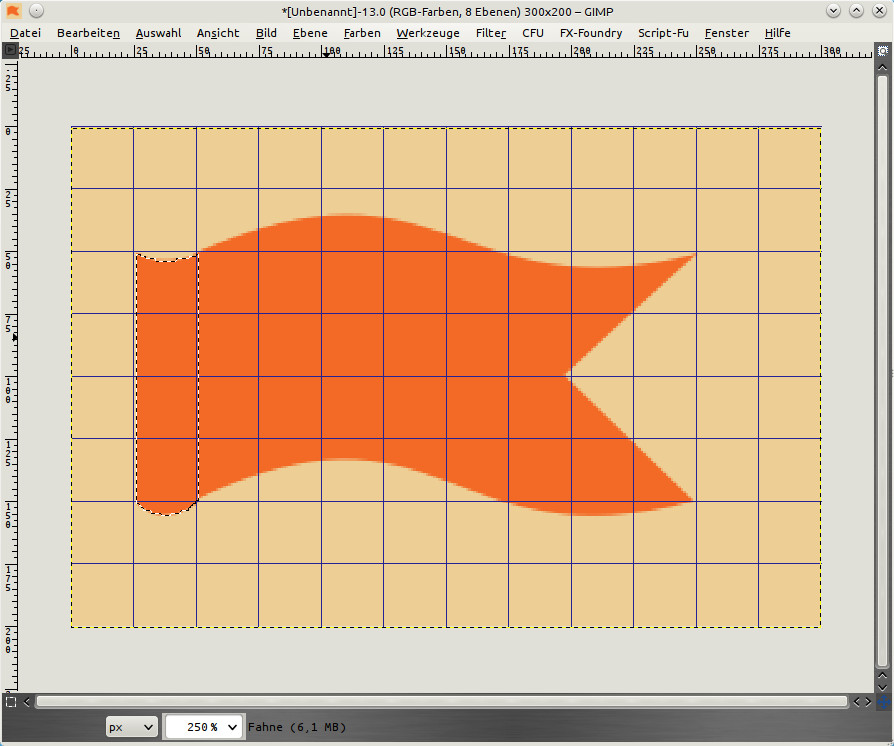
Task: Click the horizontal scrollbar track
Action: 440,702
